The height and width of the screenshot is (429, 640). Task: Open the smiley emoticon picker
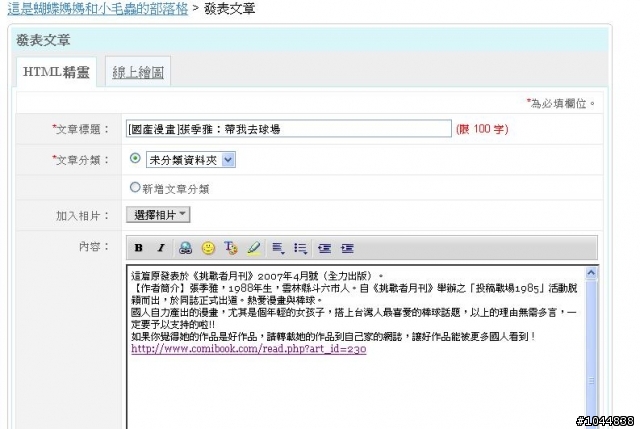(x=208, y=248)
